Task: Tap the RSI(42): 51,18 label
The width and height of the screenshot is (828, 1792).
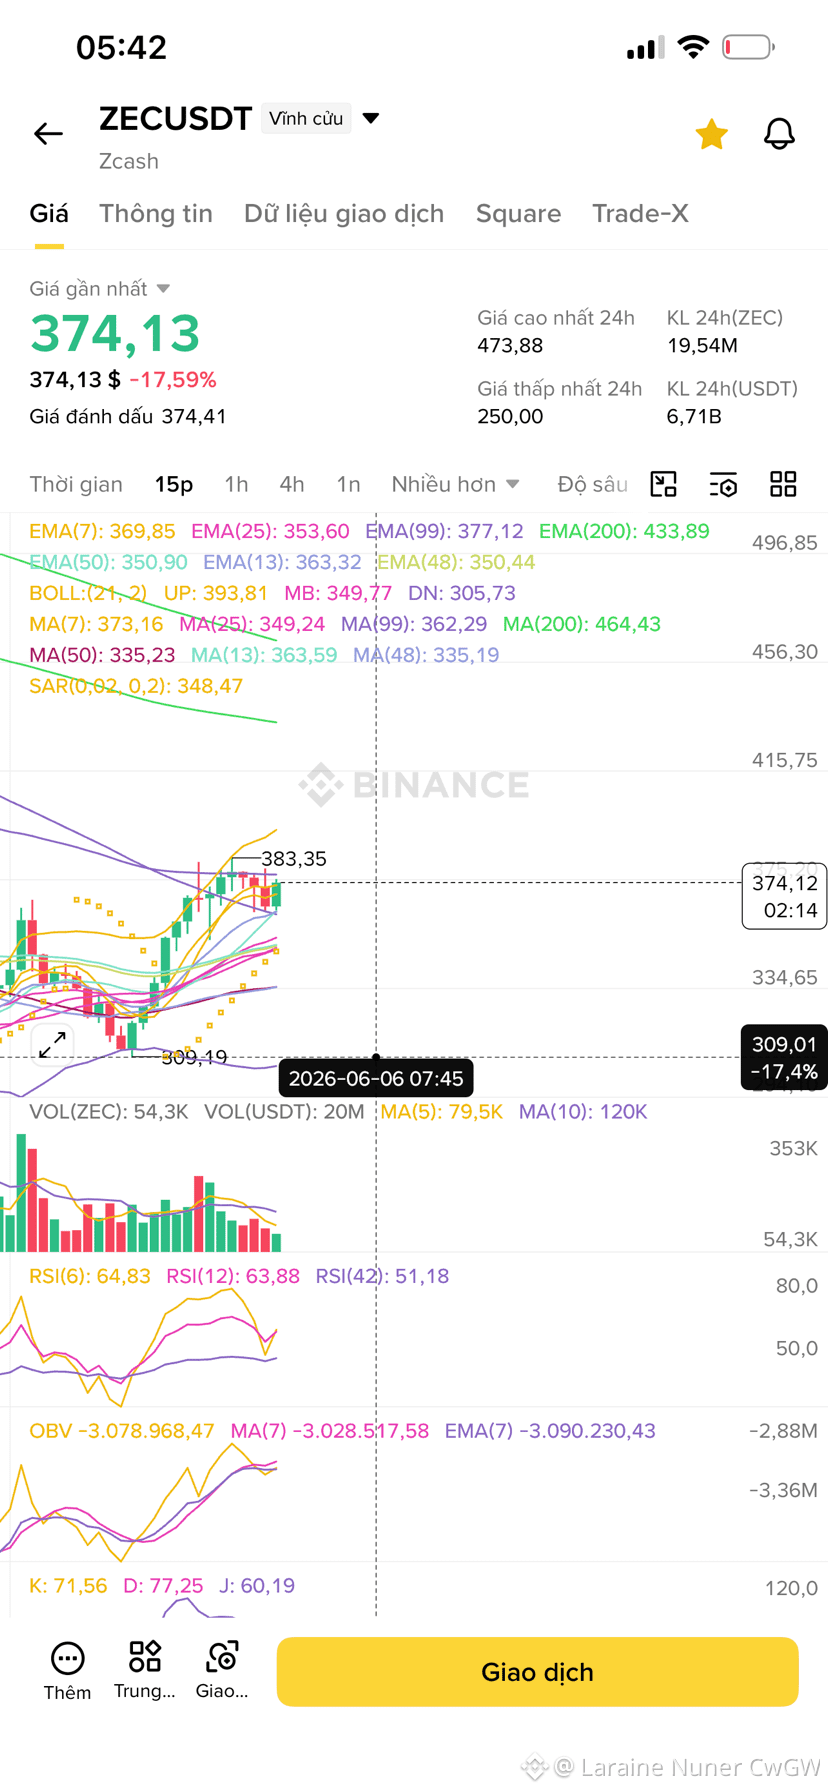Action: pyautogui.click(x=382, y=1276)
